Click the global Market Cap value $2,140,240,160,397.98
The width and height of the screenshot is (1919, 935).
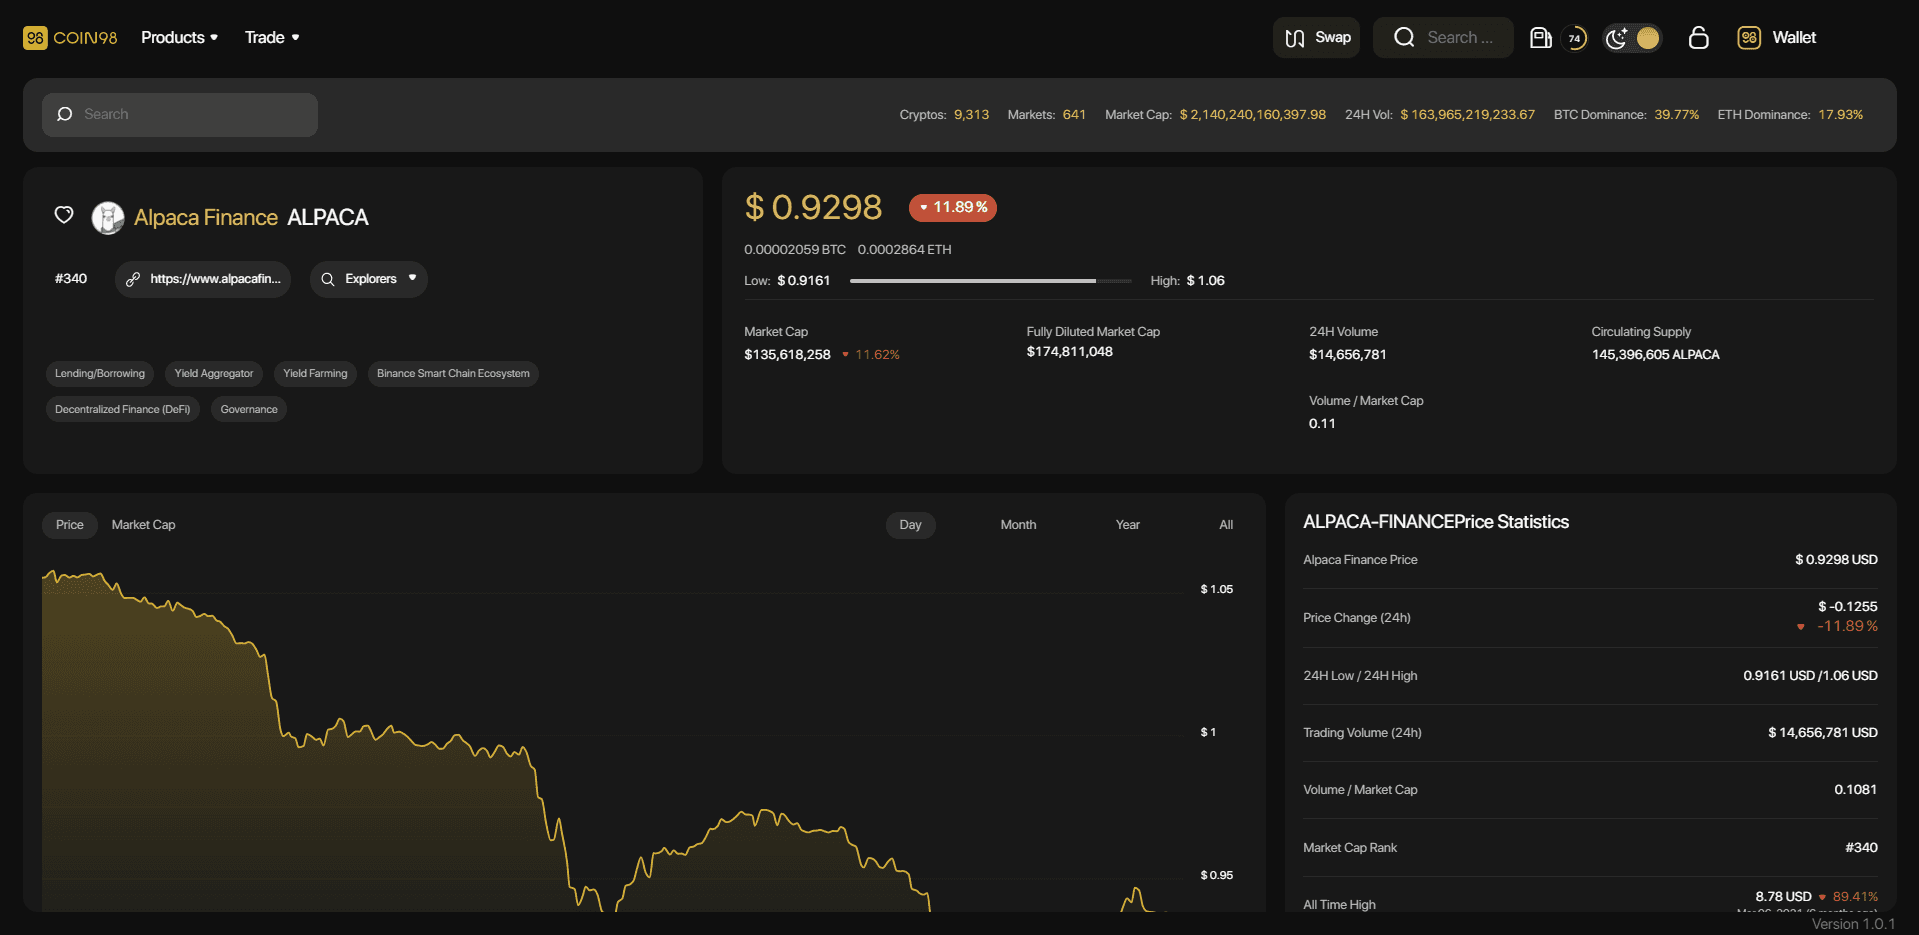click(1253, 115)
